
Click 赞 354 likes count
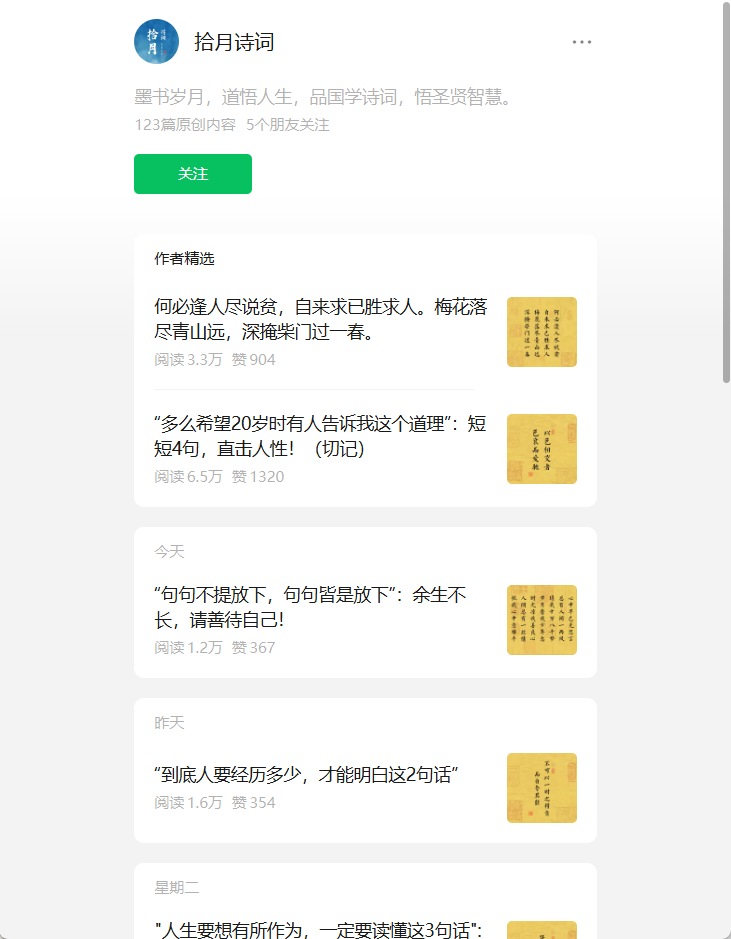[x=254, y=802]
